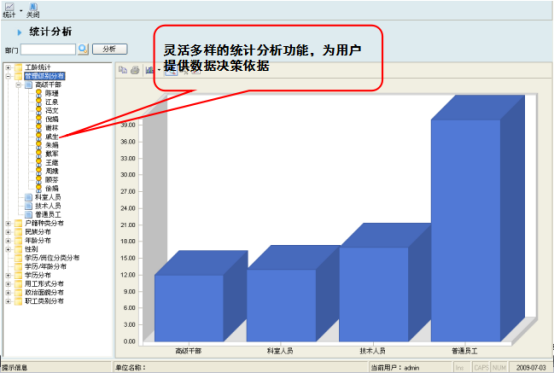Select 普通员工 in the tree
Viewport: 554px width, 373px height.
[48, 214]
